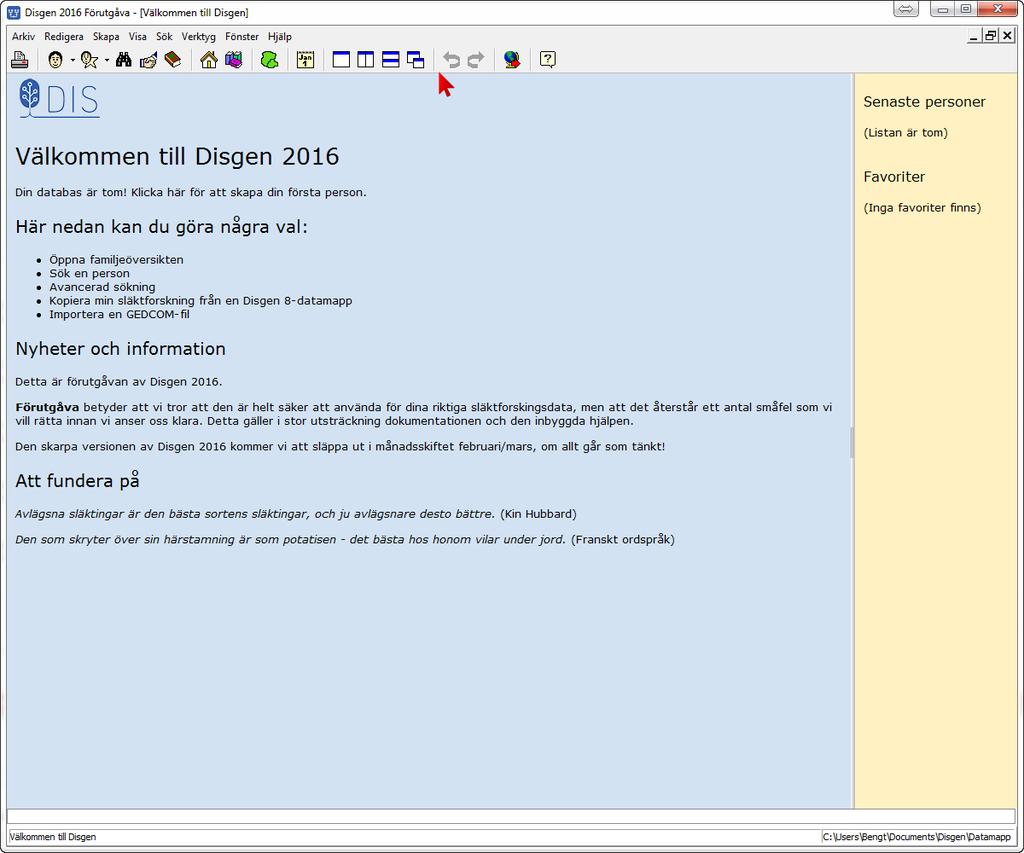
Task: Click the empty field above the status bar
Action: [511, 817]
